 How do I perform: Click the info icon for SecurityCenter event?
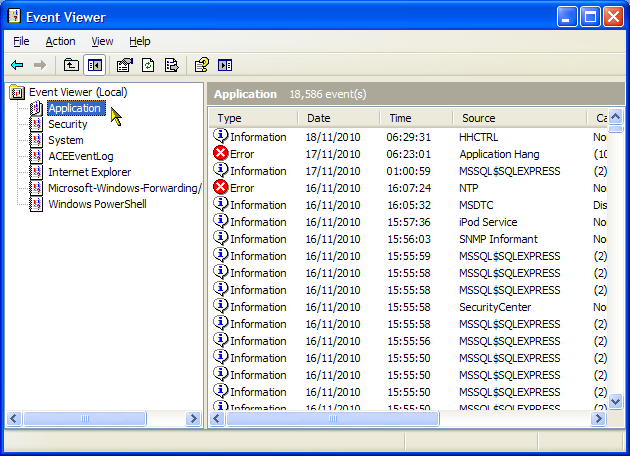click(220, 306)
